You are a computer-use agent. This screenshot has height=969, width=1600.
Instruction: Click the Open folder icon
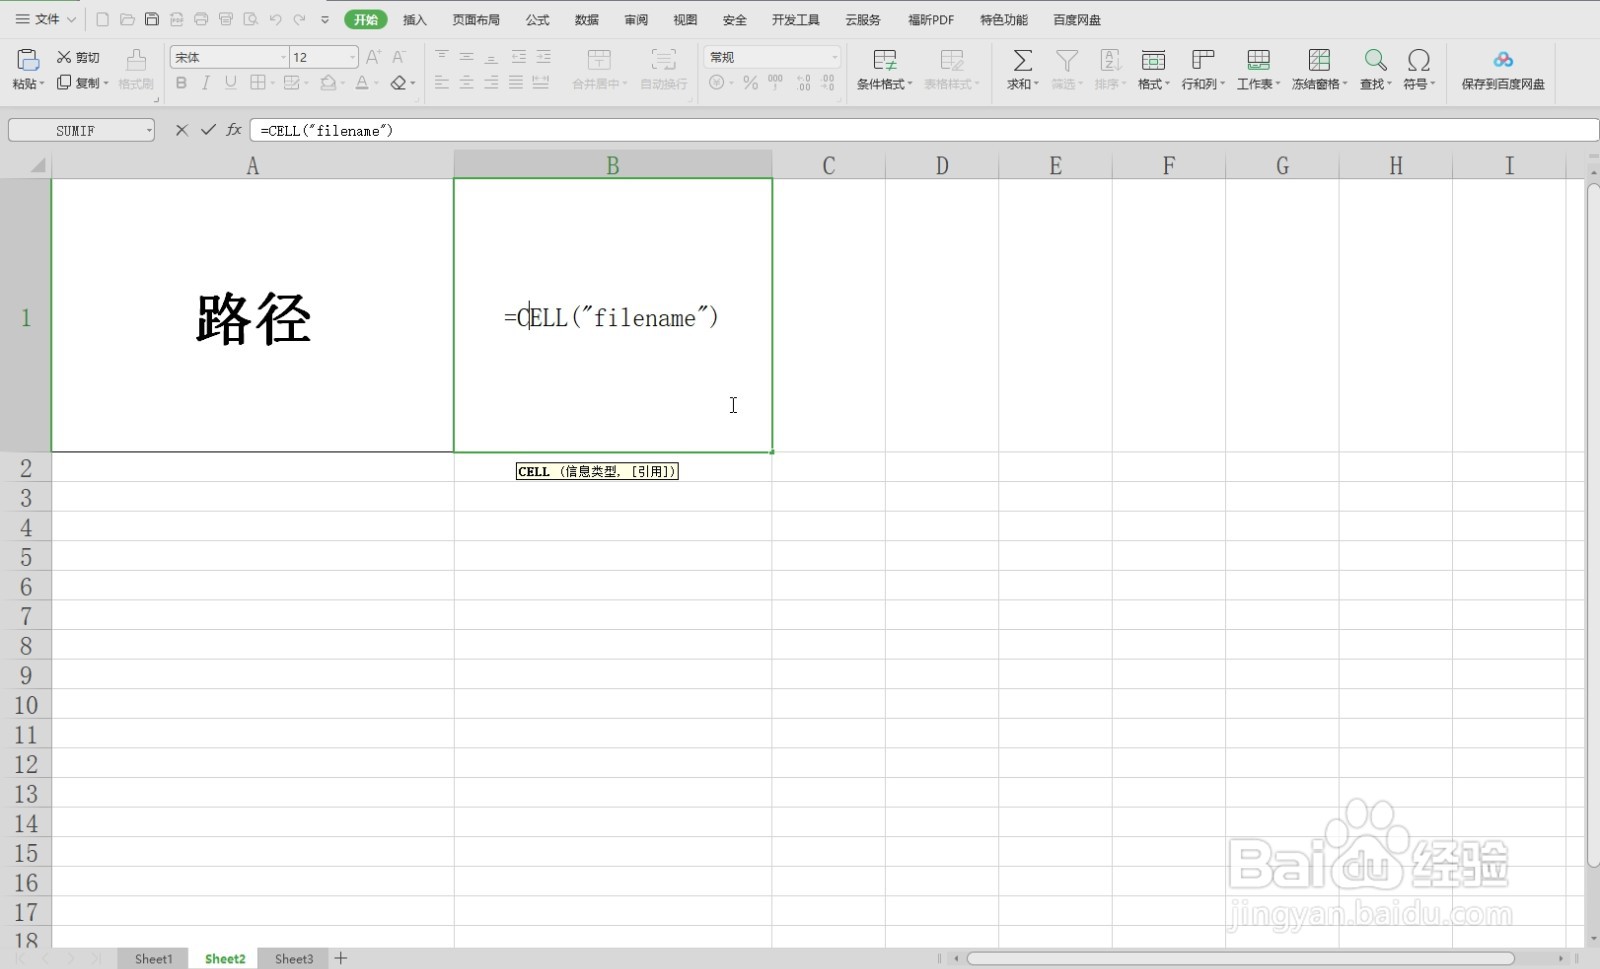point(127,19)
